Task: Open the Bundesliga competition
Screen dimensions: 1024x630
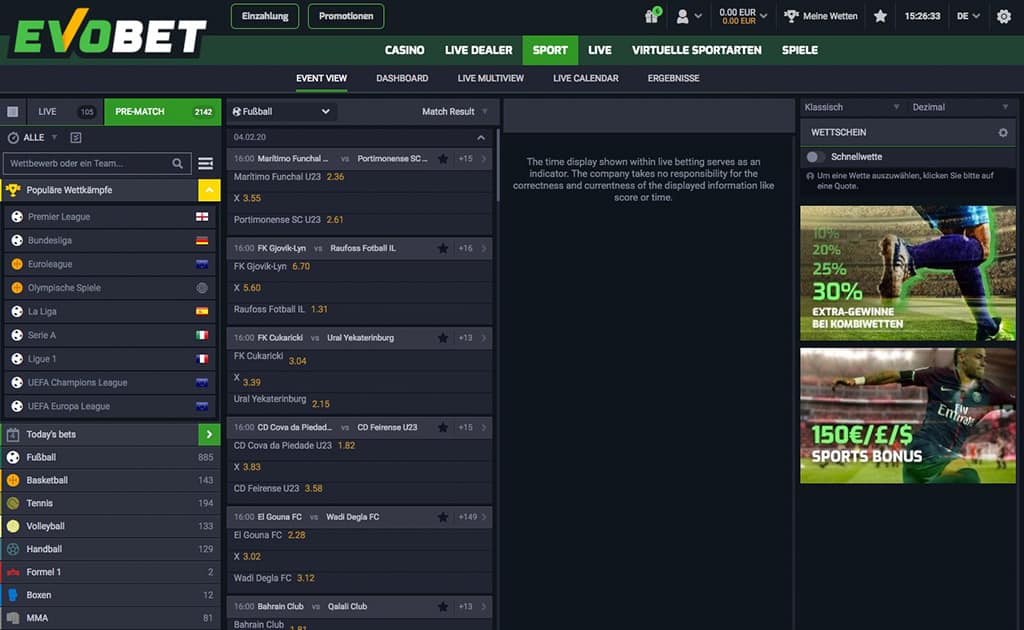Action: 110,240
